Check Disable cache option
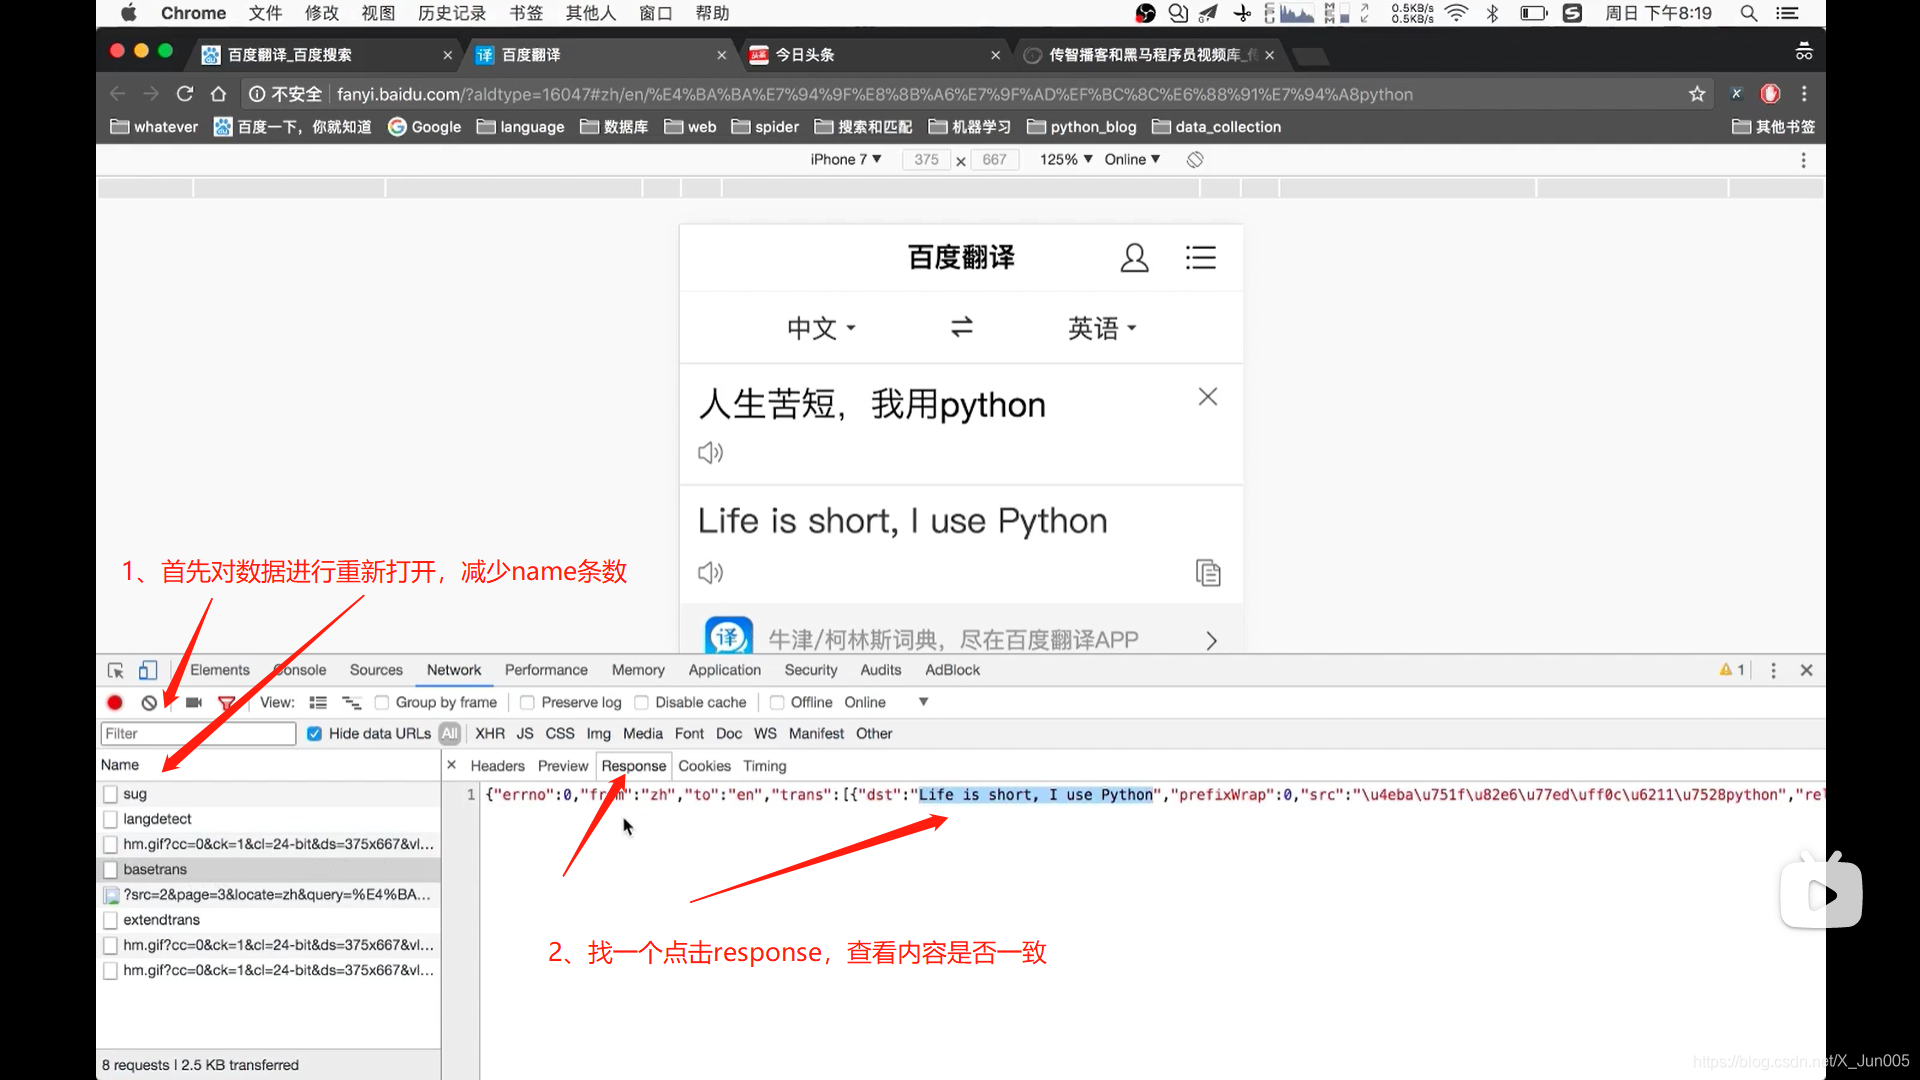Viewport: 1920px width, 1080px height. [642, 703]
